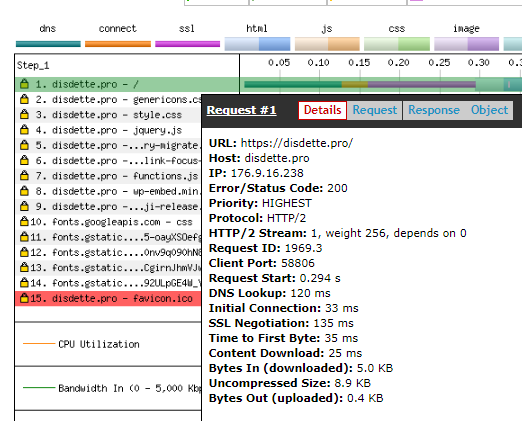Click the connect orange legend swatch
The image size is (522, 421).
pyautogui.click(x=118, y=44)
